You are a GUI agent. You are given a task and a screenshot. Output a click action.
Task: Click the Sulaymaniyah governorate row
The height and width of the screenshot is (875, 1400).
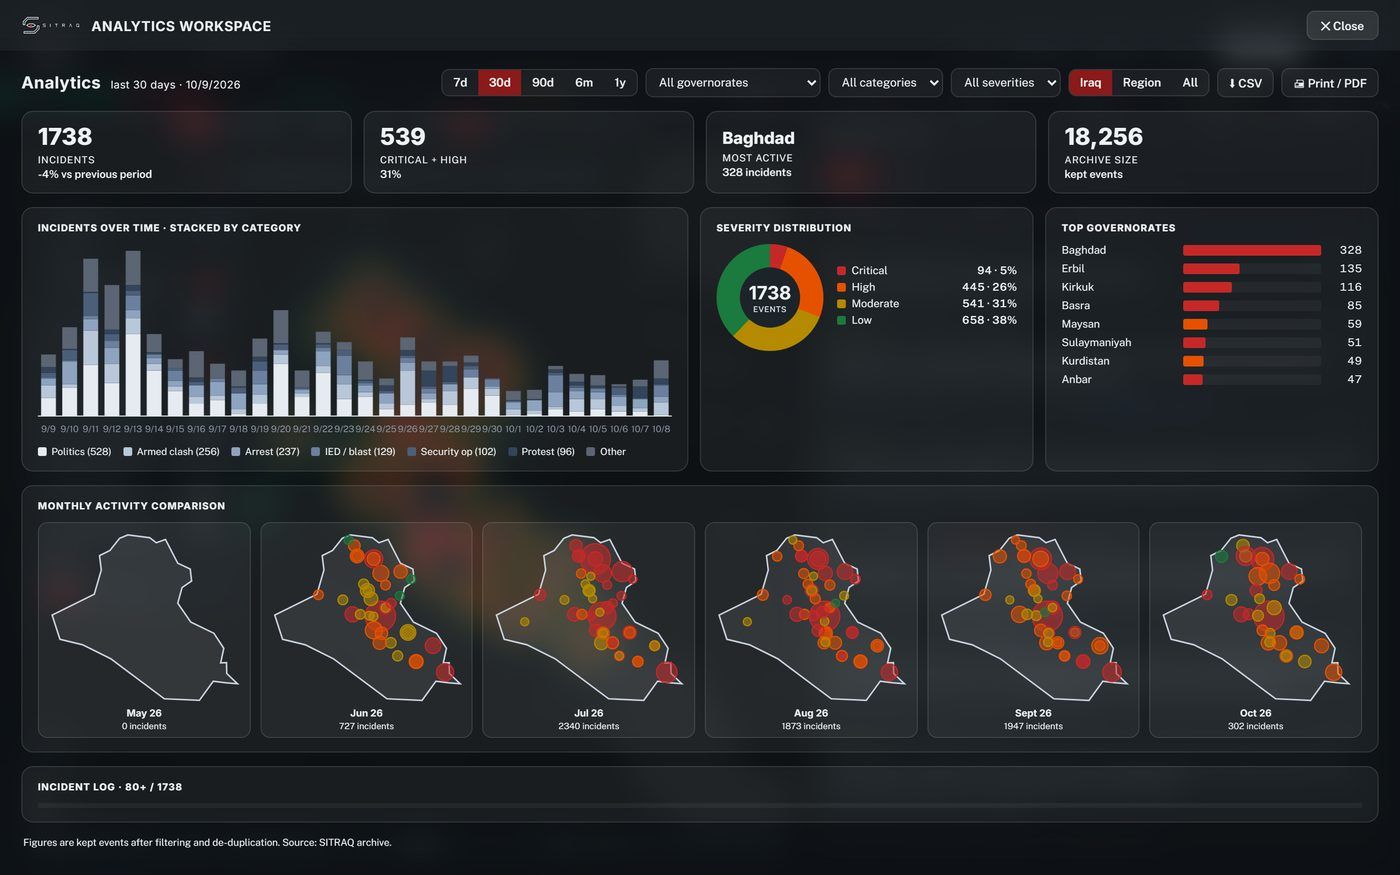1212,343
